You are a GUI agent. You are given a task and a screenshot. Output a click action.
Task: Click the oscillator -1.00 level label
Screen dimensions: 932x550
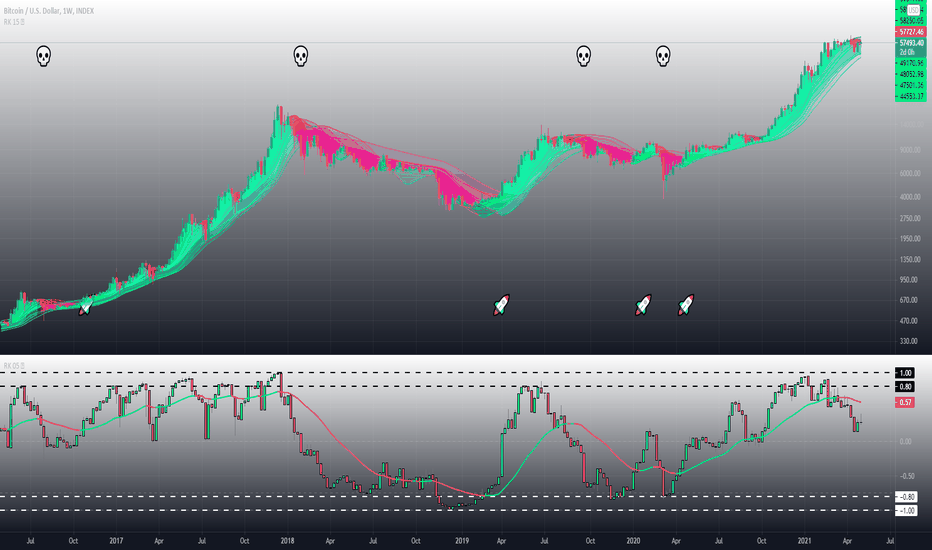(906, 511)
